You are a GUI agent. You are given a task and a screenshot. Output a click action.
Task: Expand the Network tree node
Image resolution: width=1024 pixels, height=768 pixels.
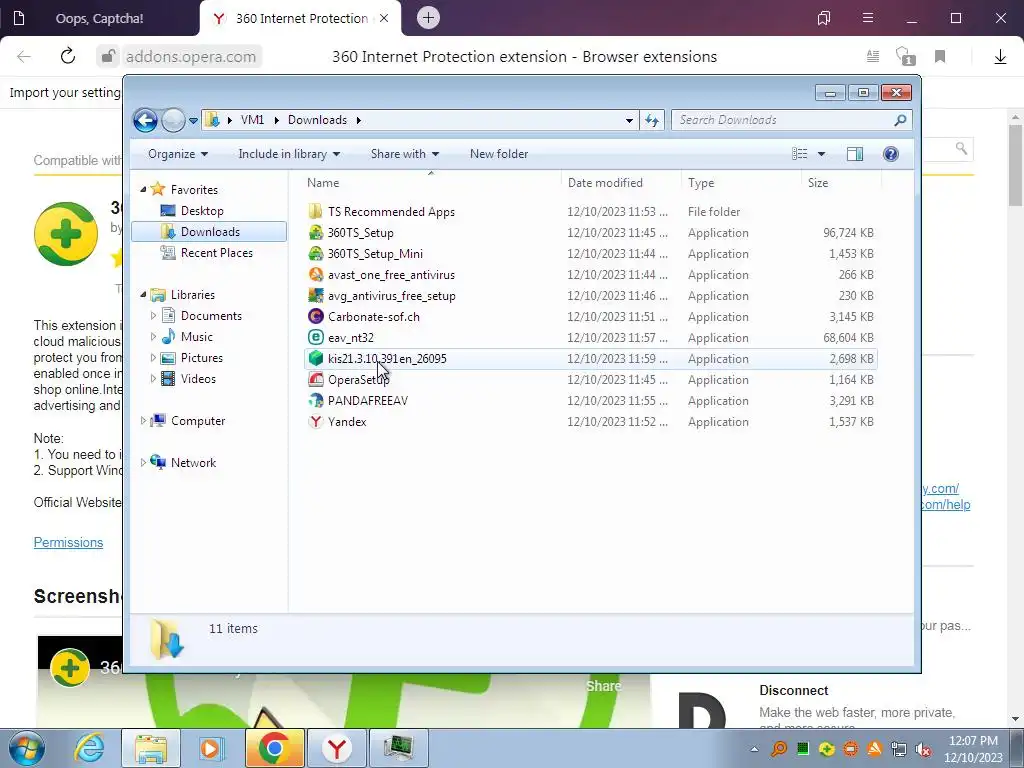tap(144, 462)
